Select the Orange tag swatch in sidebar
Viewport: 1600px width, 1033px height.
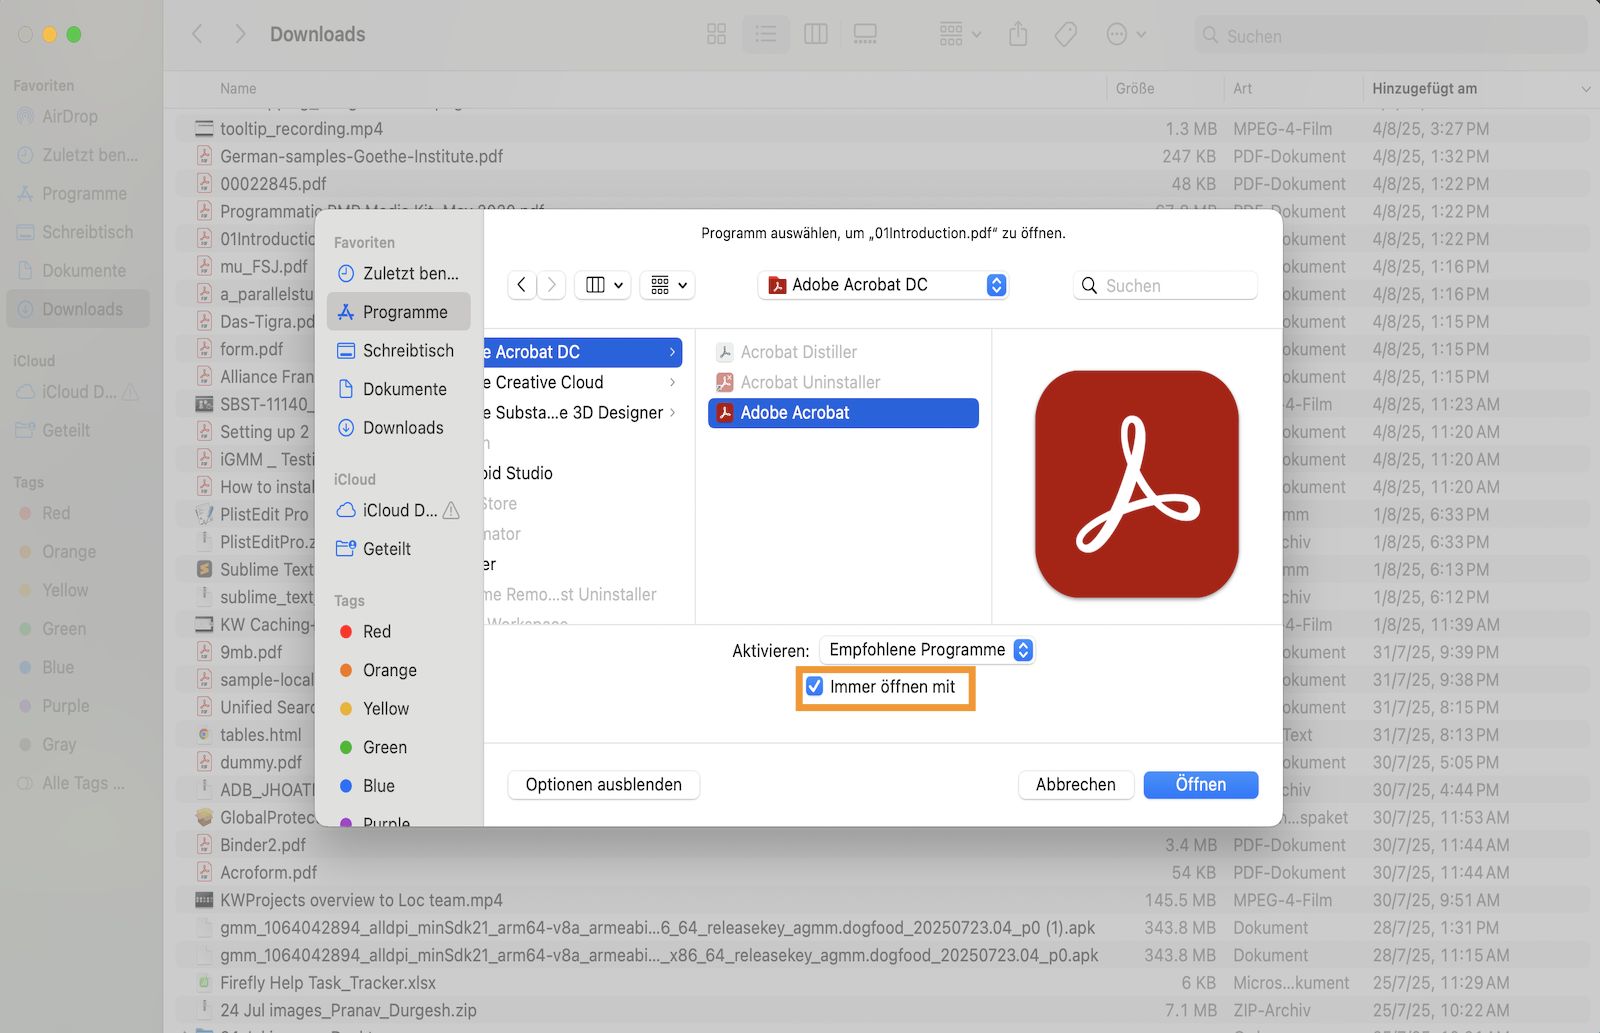pyautogui.click(x=67, y=551)
